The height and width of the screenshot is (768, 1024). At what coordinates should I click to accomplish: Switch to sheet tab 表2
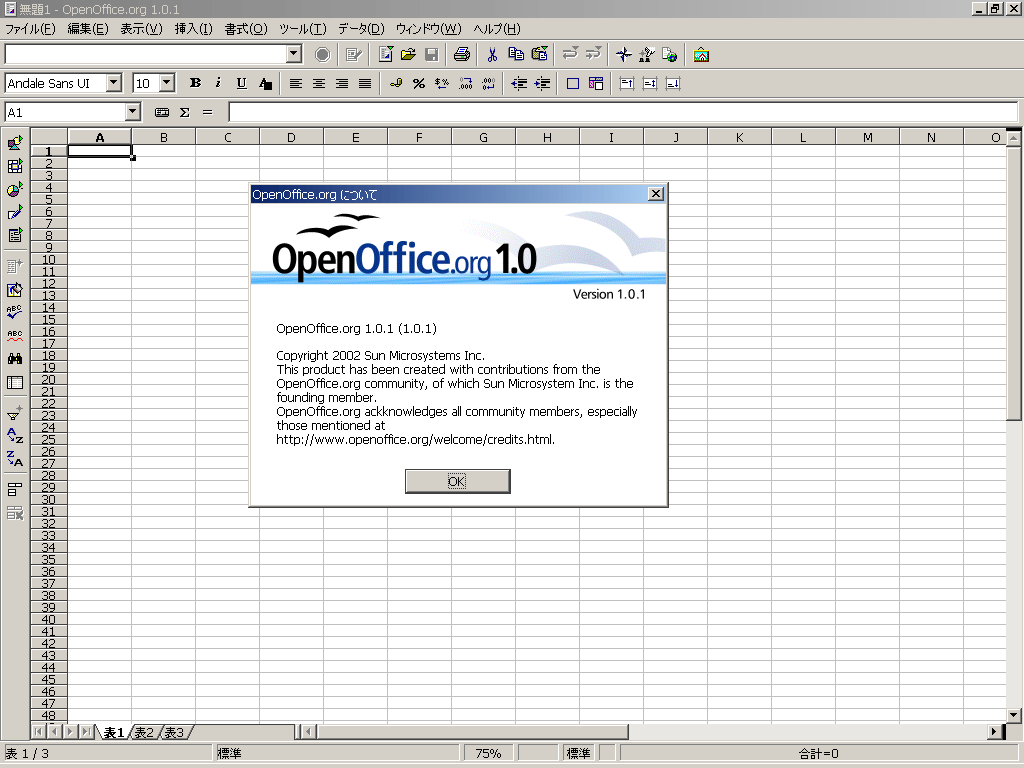click(x=144, y=732)
